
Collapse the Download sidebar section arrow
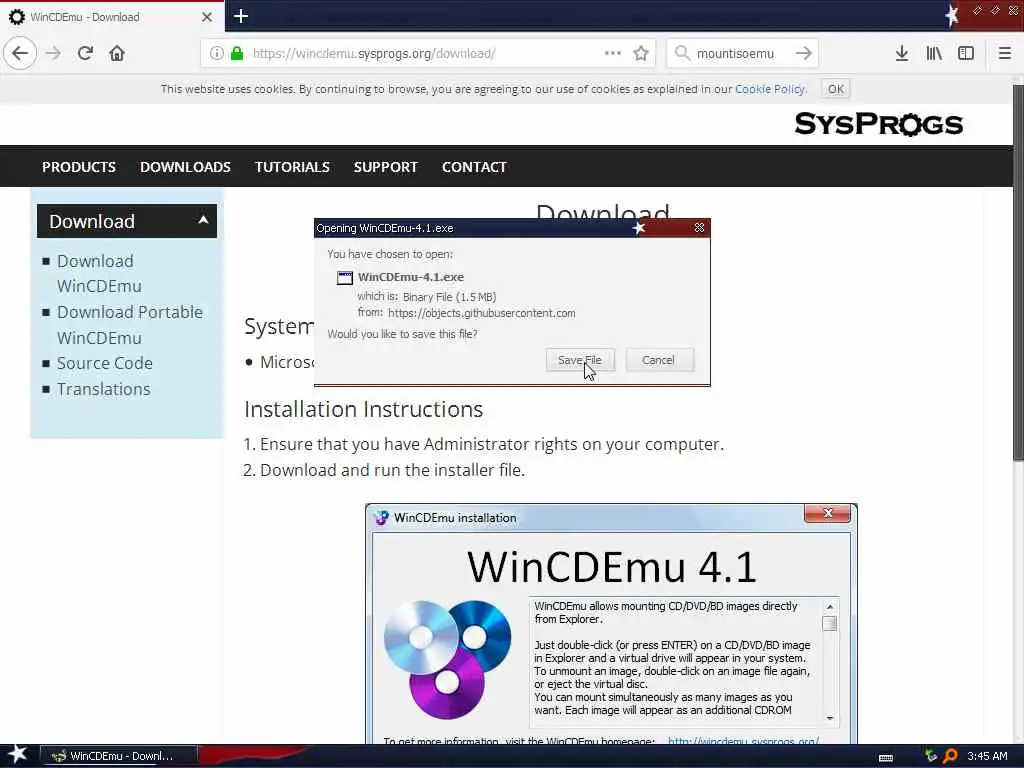[203, 220]
